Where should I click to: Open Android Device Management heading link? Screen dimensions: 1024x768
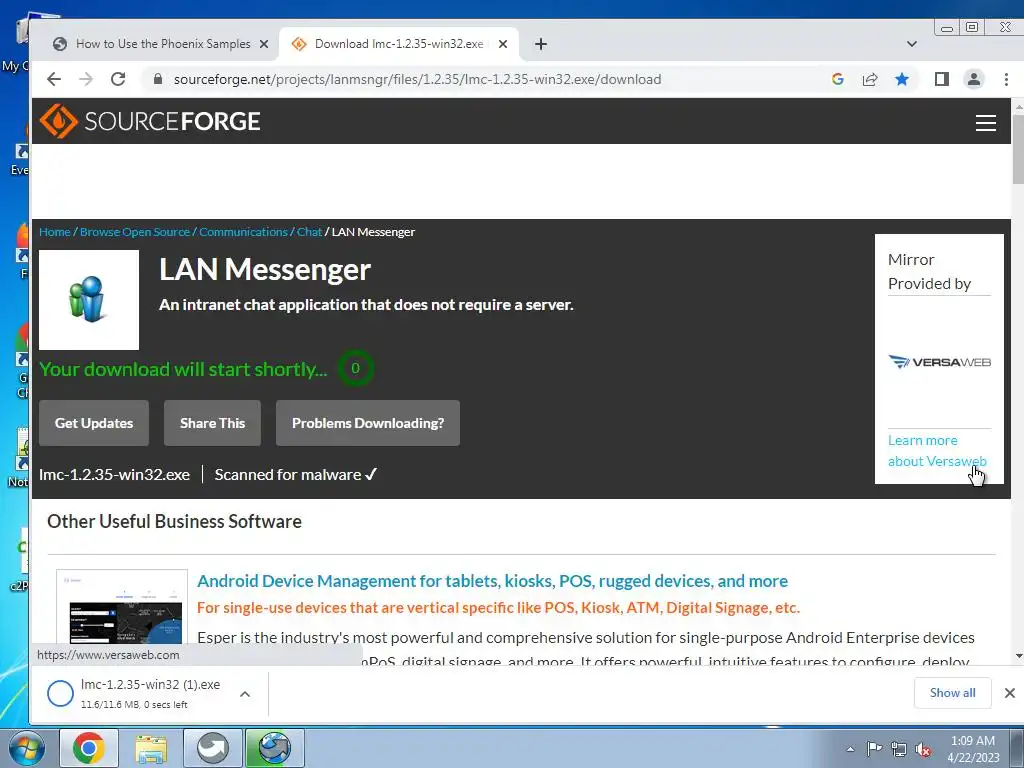tap(492, 581)
